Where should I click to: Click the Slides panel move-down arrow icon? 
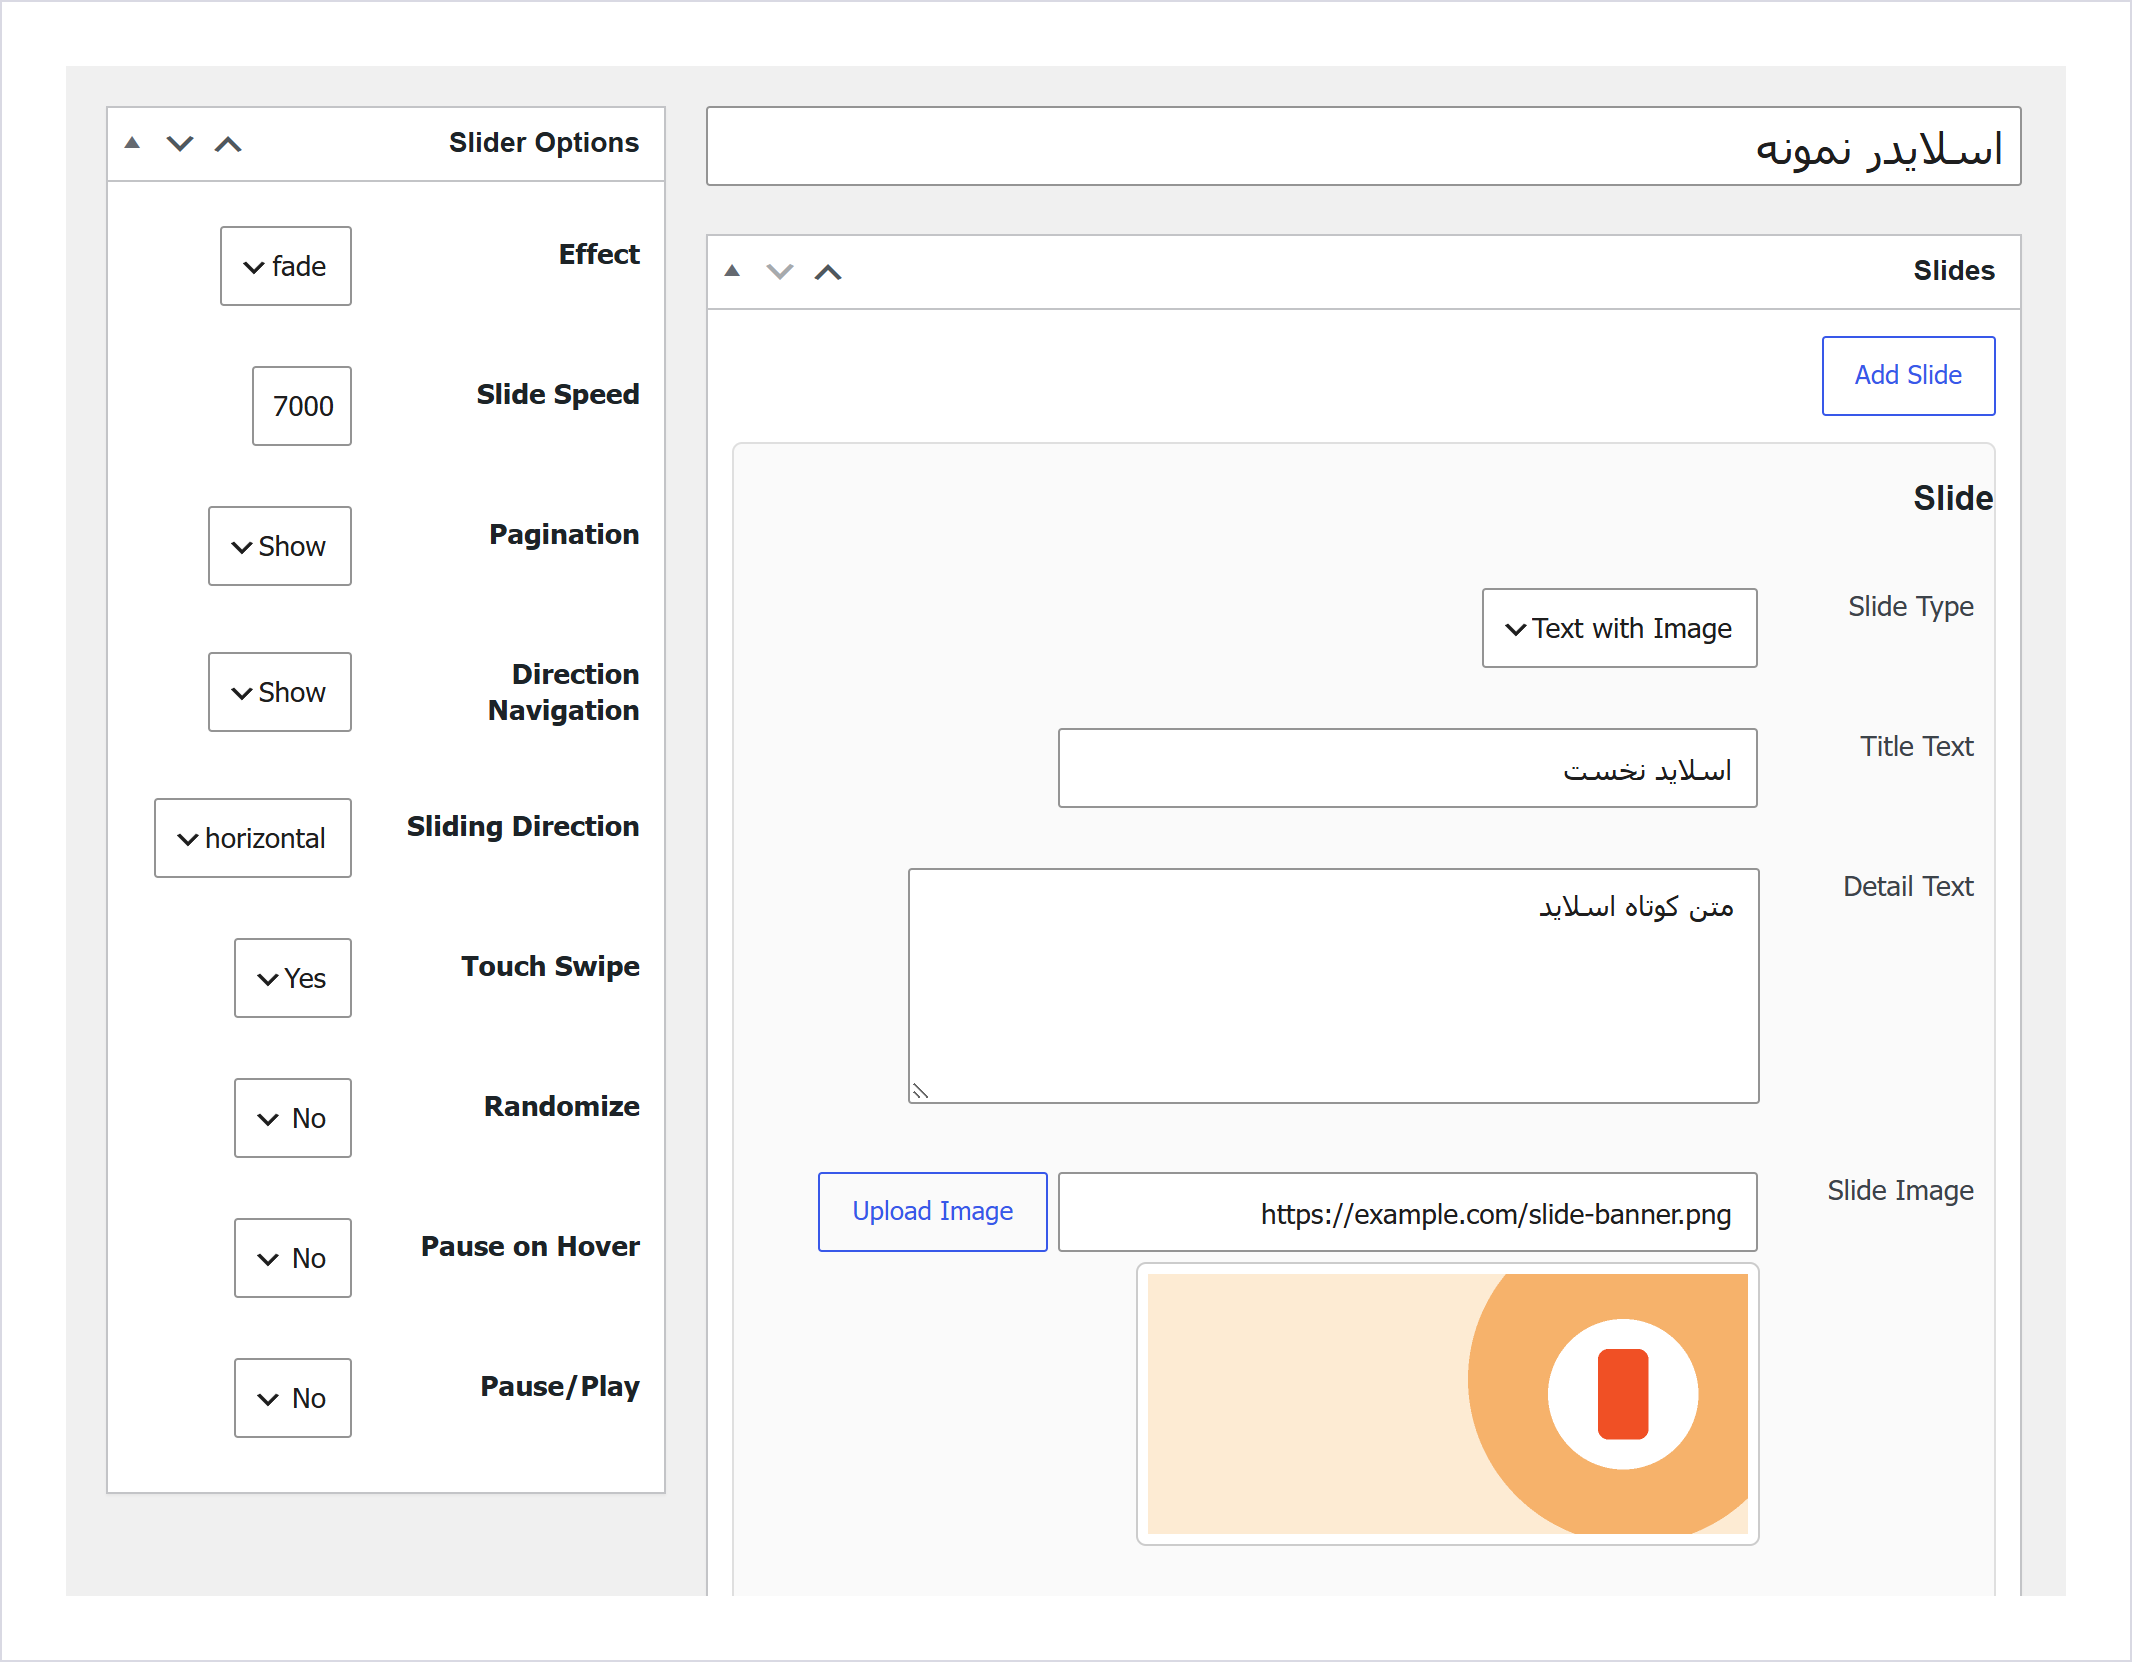click(x=780, y=272)
